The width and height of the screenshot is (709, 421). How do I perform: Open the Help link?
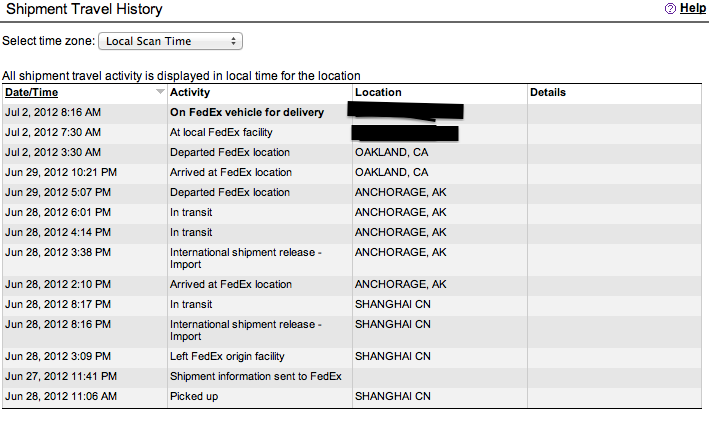coord(692,8)
